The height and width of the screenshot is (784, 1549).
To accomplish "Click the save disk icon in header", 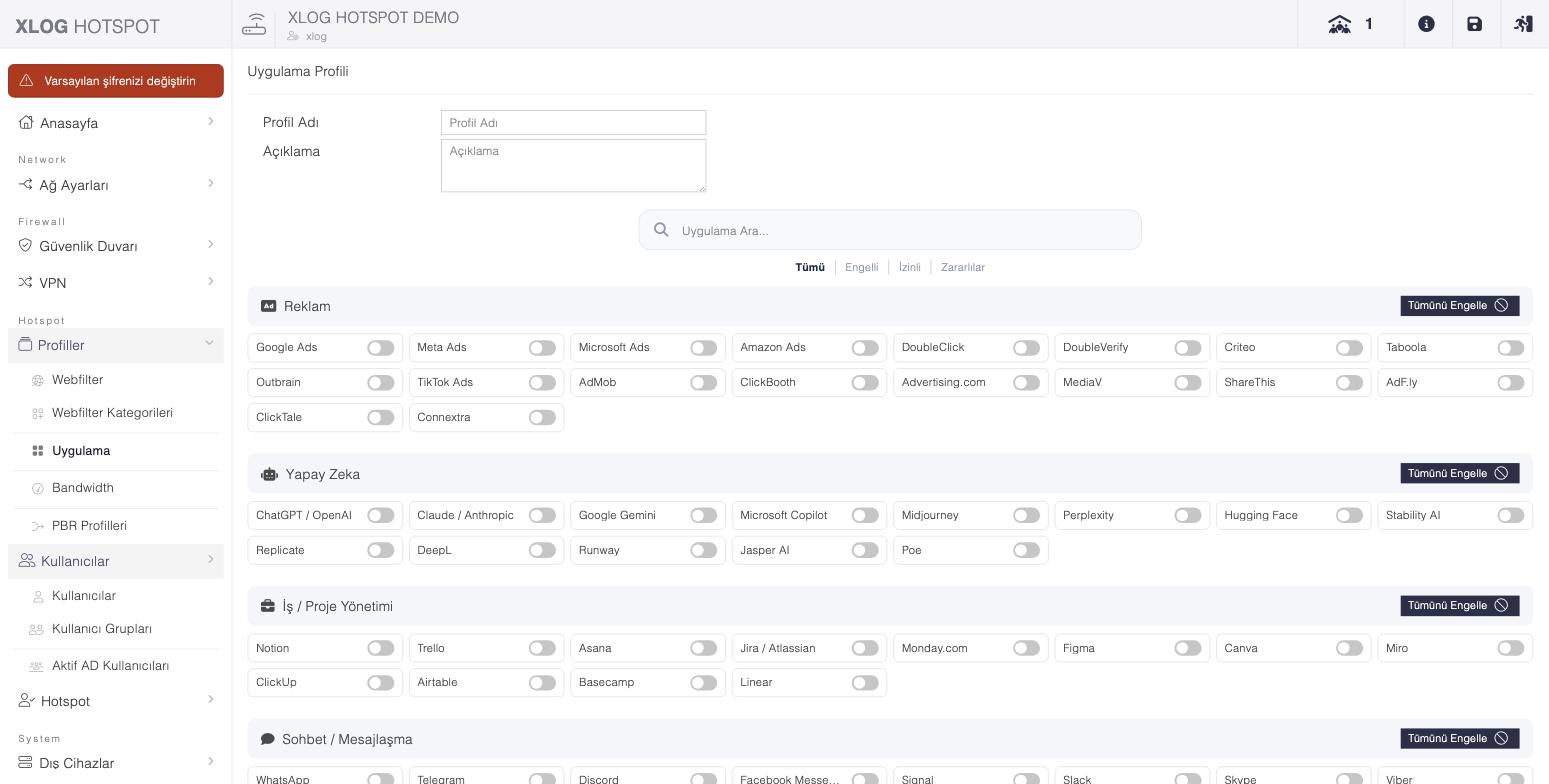I will 1474,24.
